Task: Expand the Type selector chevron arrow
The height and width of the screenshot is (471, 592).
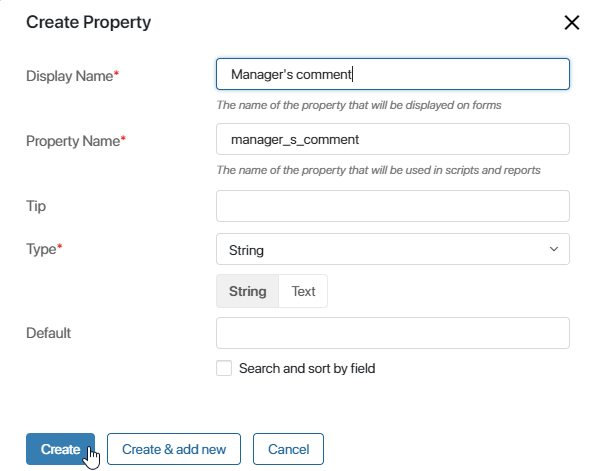Action: coord(553,249)
